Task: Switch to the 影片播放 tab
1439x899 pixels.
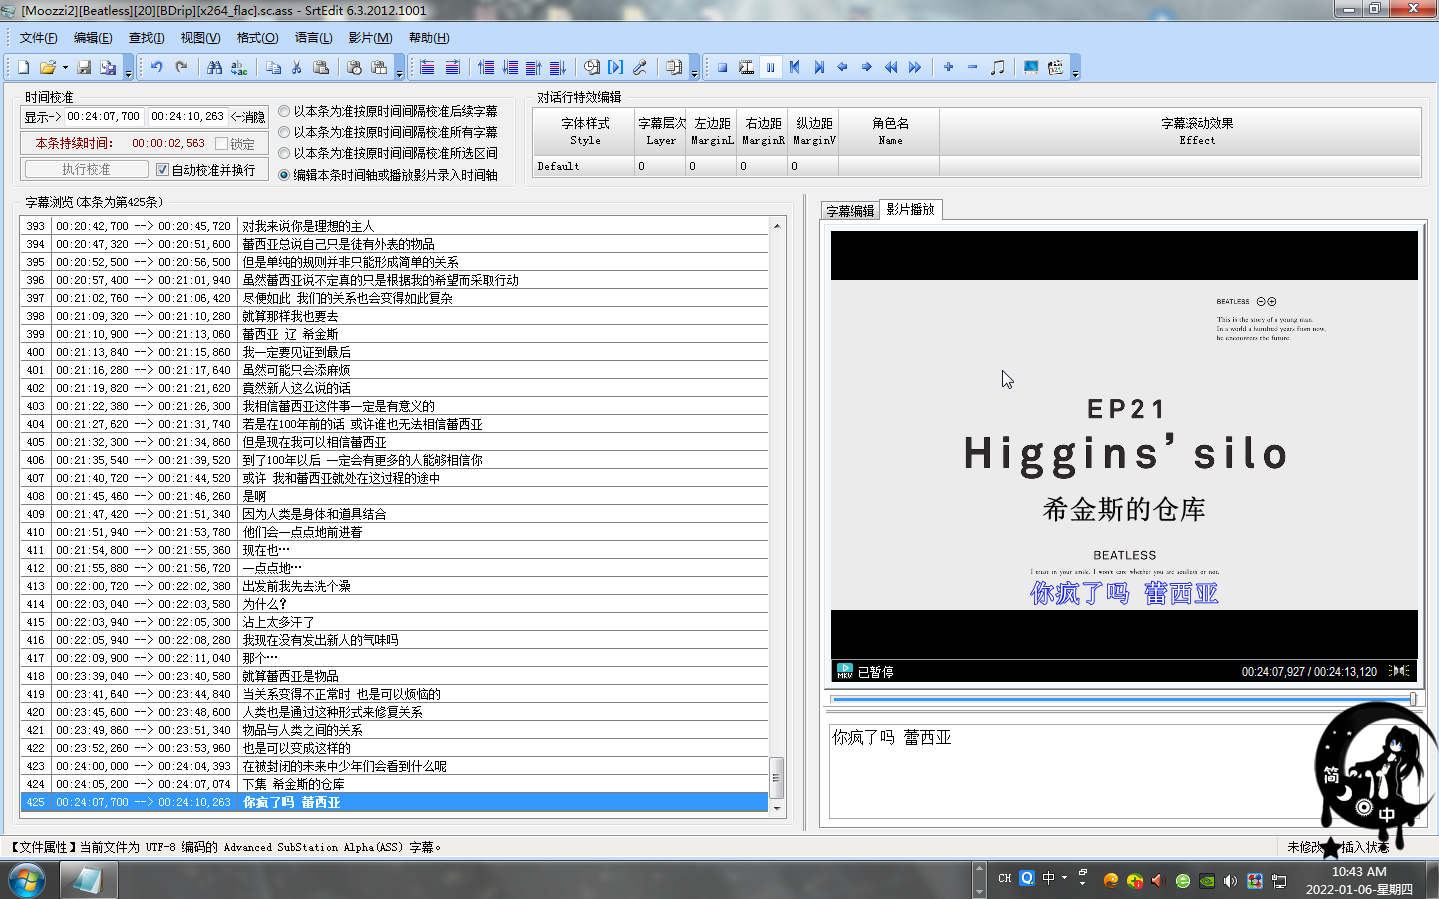Action: [x=910, y=209]
